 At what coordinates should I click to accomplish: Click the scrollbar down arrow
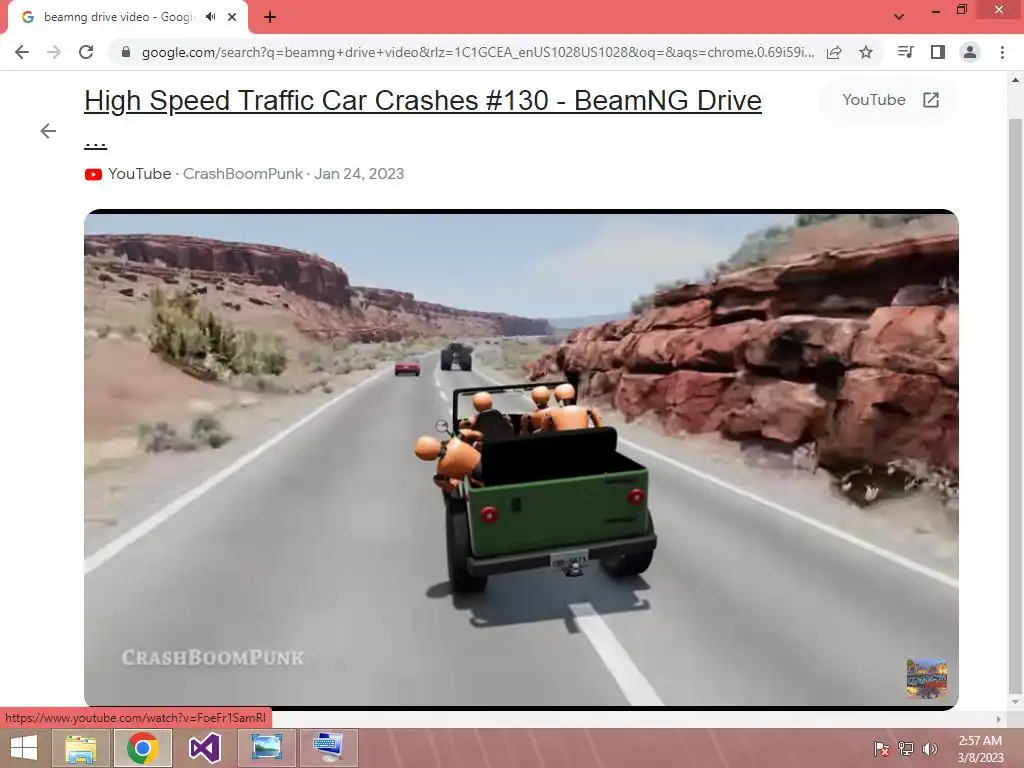click(1015, 702)
